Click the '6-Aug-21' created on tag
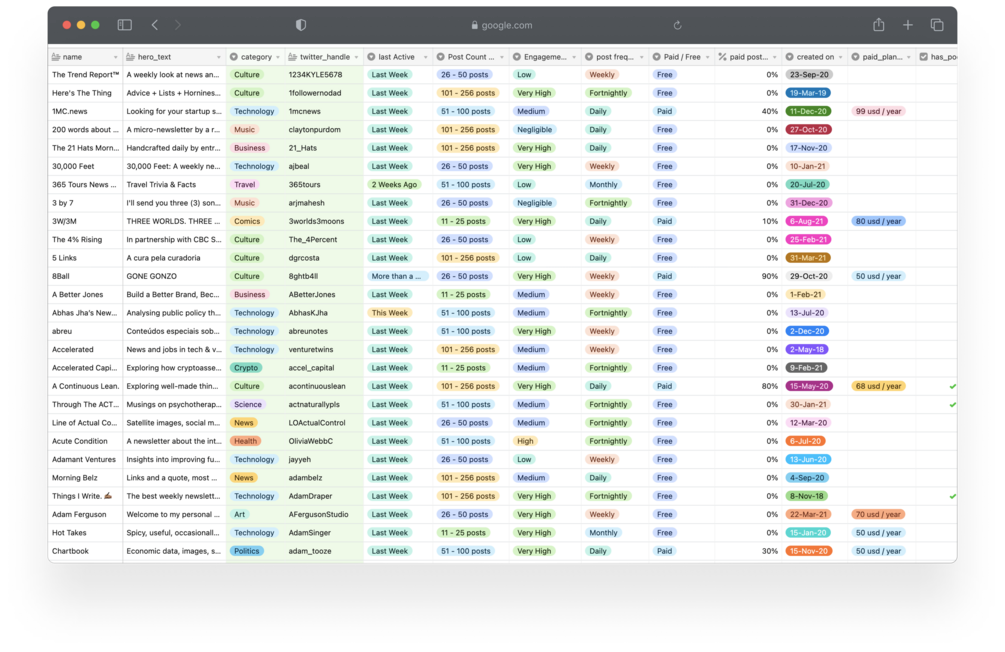1005x652 pixels. pos(806,221)
